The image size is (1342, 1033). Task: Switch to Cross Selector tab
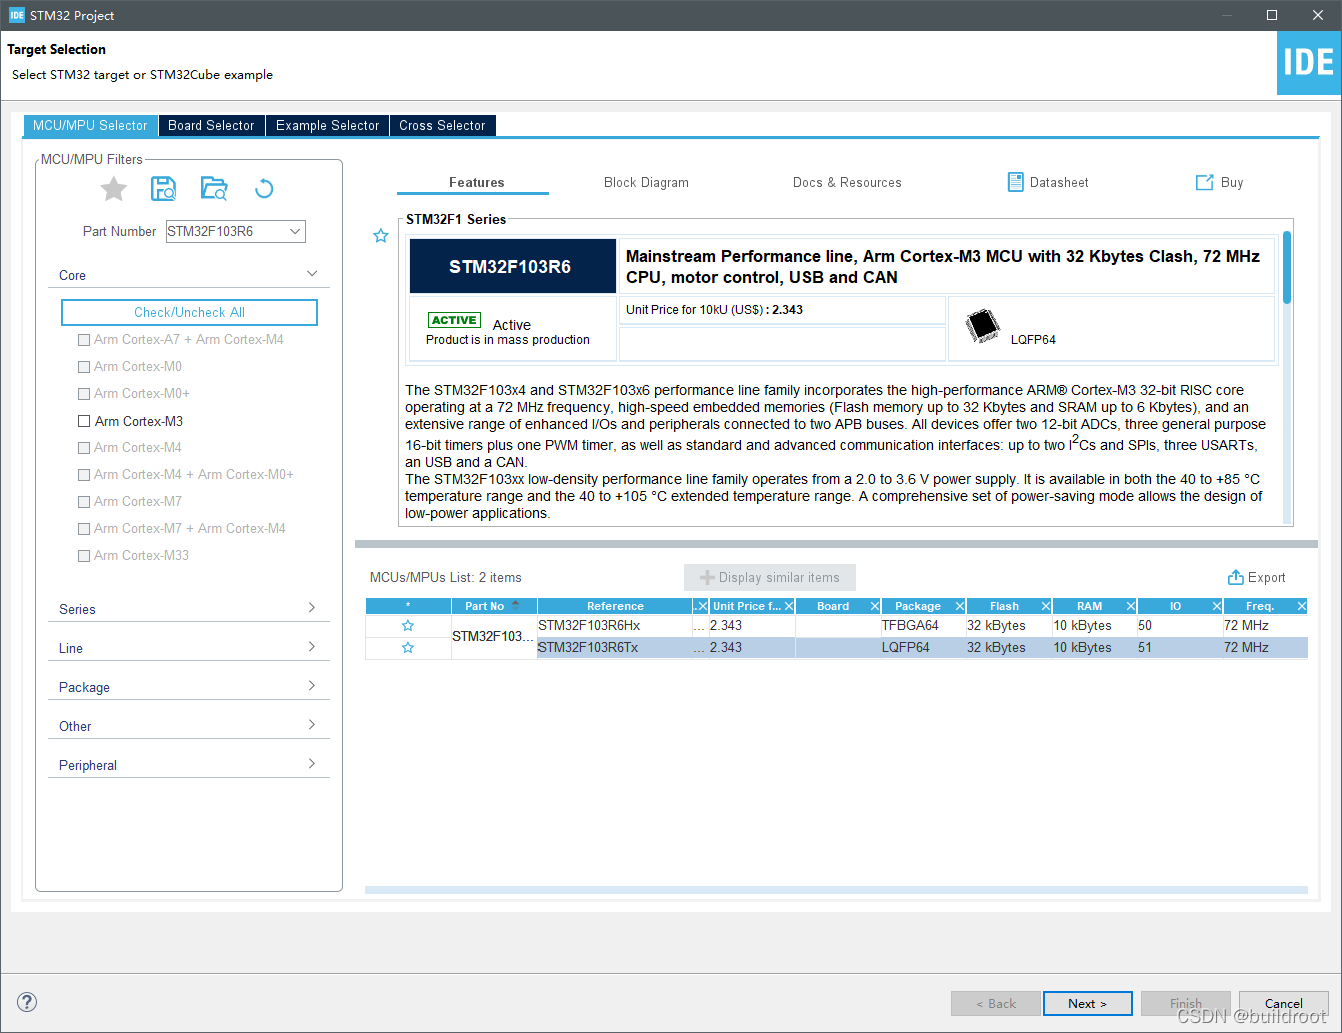pos(442,125)
